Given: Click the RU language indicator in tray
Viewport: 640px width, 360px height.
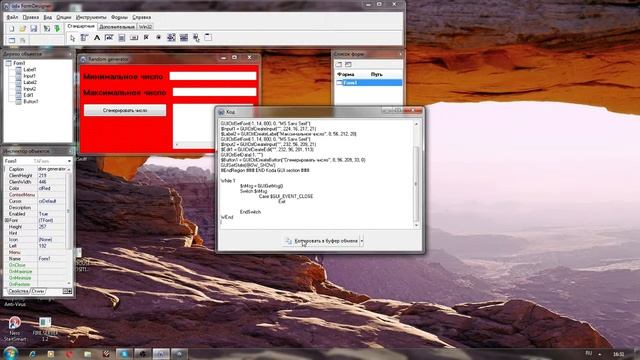Looking at the screenshot, I should (589, 353).
